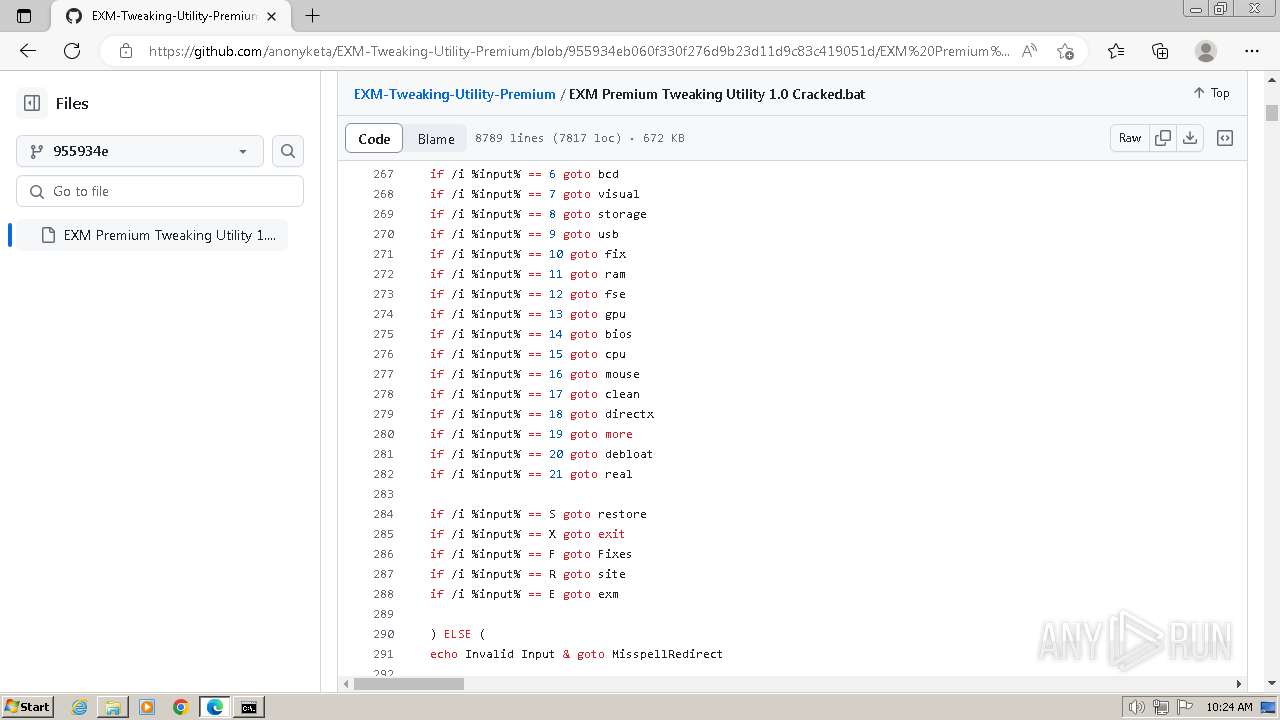Open File Explorer from the taskbar
The height and width of the screenshot is (720, 1280).
tap(113, 707)
